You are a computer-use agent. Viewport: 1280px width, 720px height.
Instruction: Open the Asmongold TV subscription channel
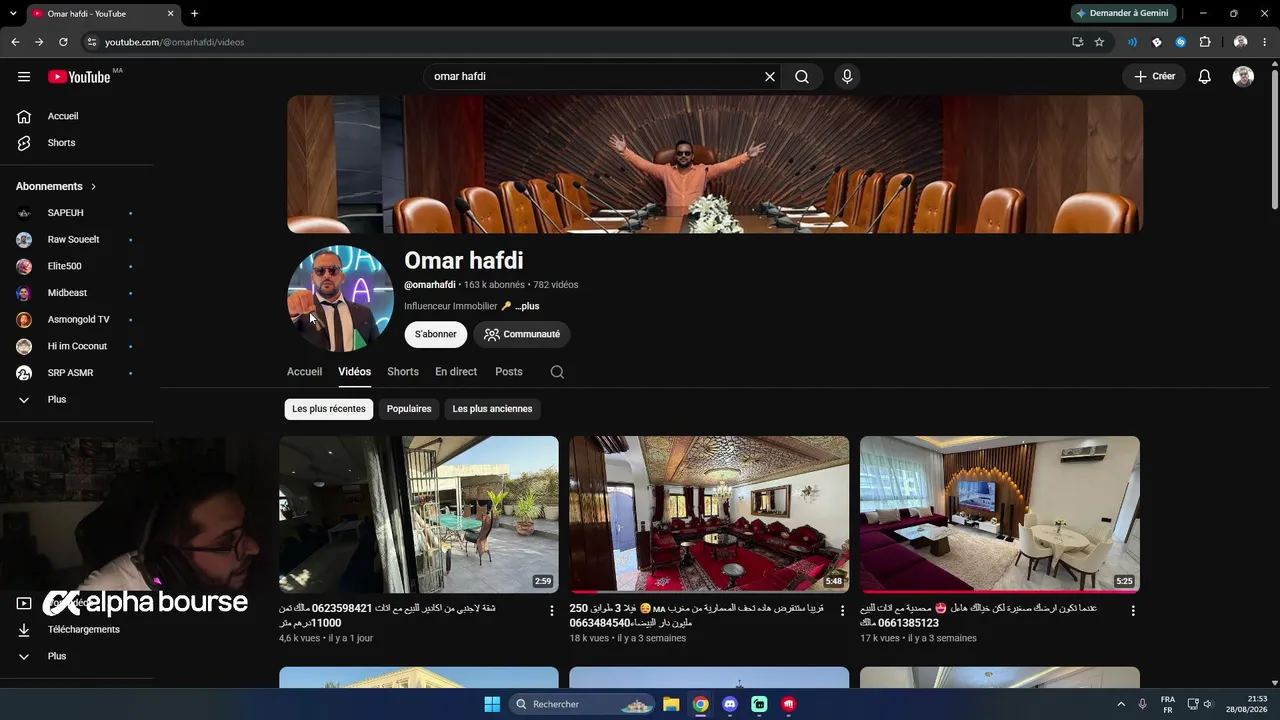pyautogui.click(x=77, y=320)
